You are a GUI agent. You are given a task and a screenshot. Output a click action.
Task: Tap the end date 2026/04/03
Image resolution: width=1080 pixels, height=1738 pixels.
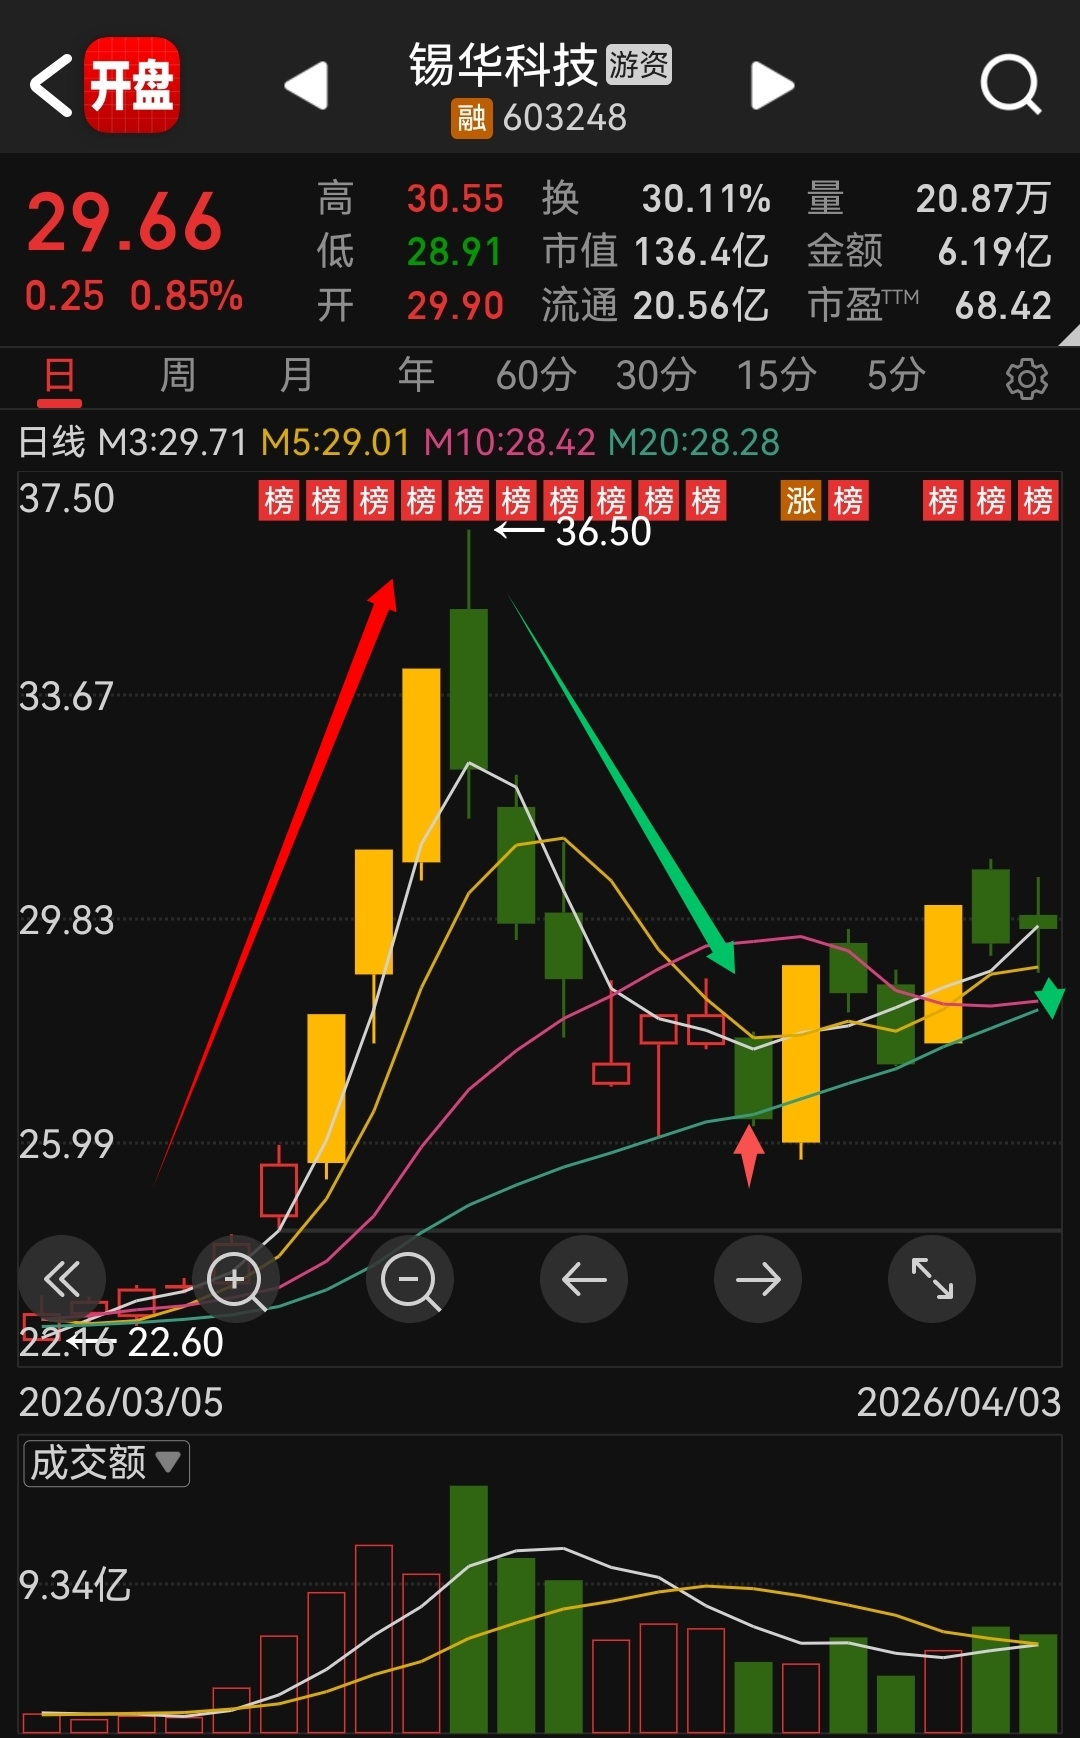click(958, 1403)
